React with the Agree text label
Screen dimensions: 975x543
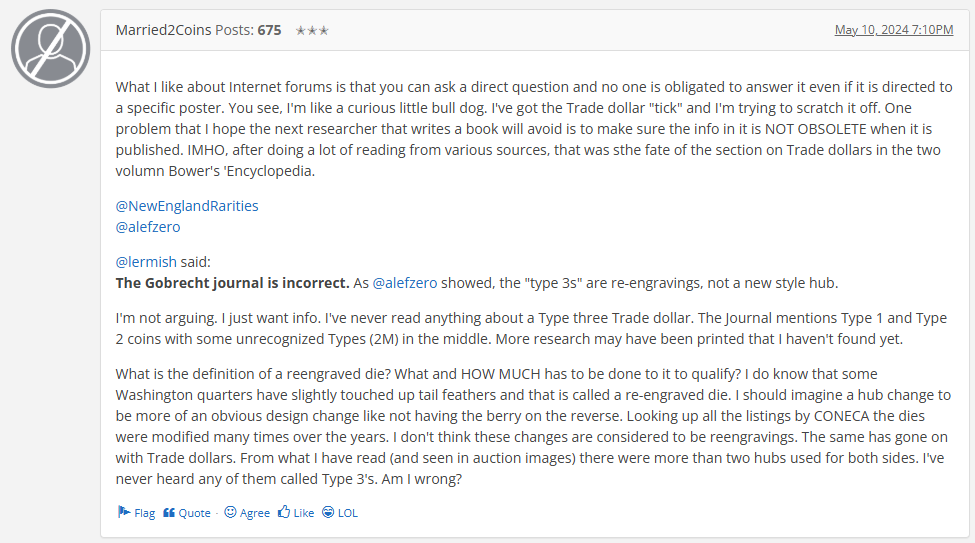(255, 513)
